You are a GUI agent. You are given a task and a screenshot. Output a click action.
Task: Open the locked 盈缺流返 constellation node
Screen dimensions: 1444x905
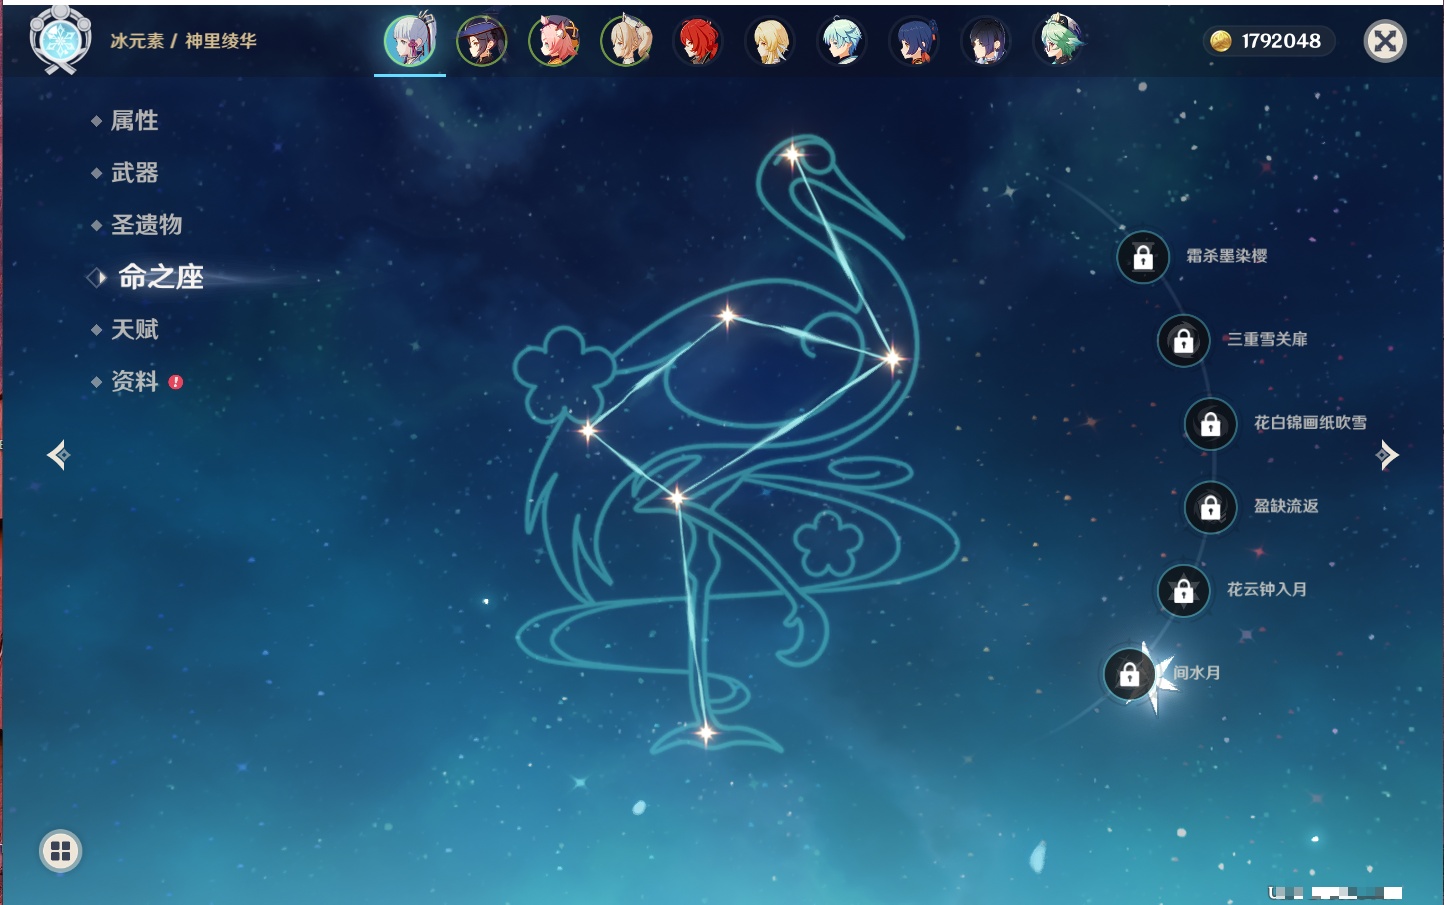(x=1211, y=507)
